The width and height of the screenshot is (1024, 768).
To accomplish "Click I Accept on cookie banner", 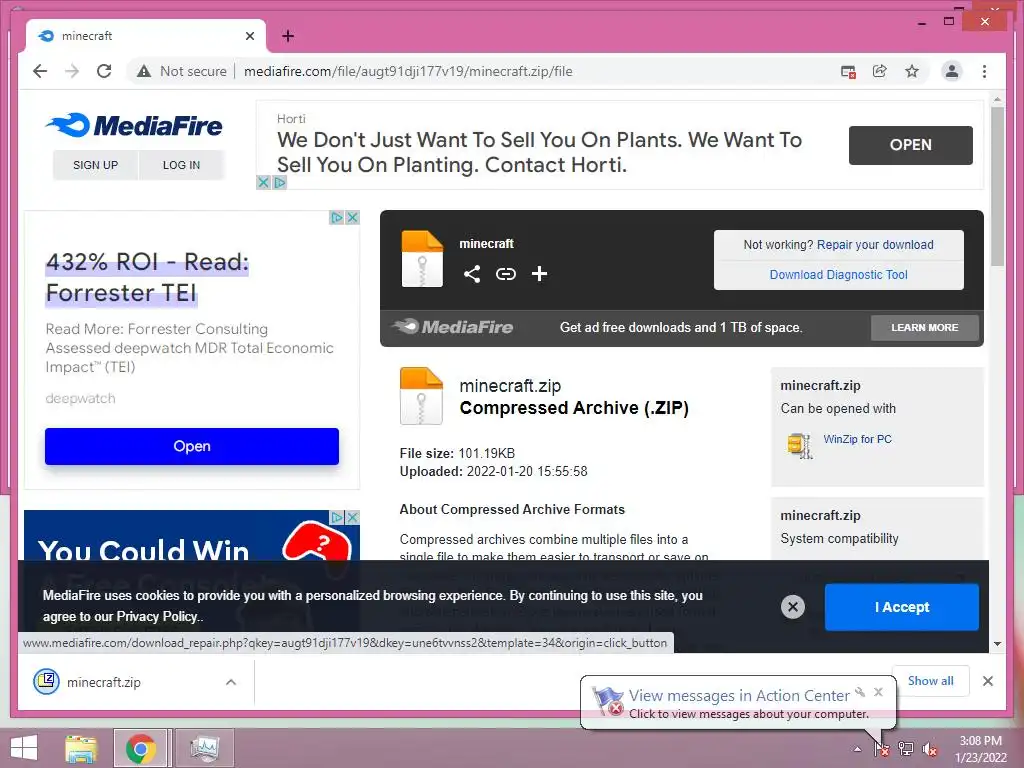I will click(902, 607).
